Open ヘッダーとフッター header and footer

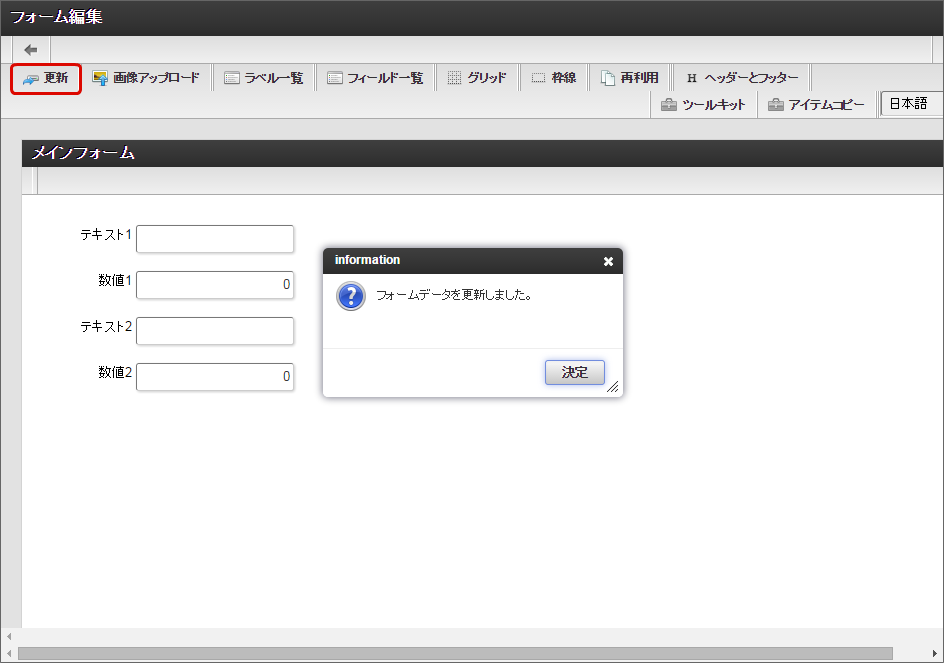point(742,78)
